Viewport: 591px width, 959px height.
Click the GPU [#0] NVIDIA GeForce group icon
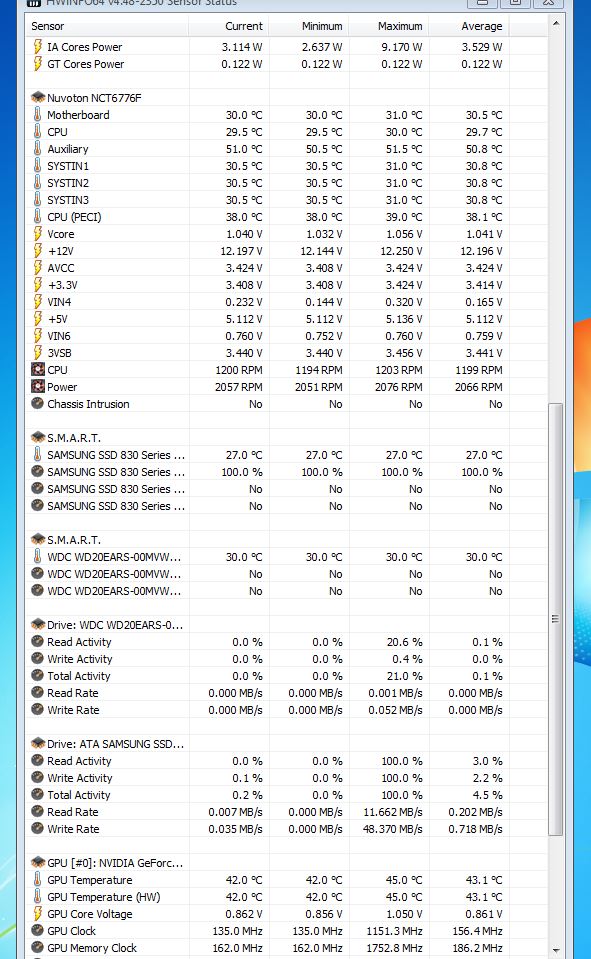(x=38, y=862)
